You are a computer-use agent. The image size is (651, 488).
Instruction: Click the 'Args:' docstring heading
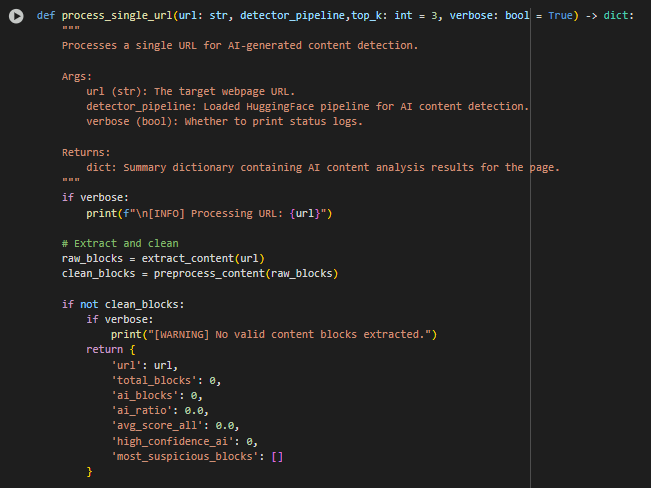point(77,76)
